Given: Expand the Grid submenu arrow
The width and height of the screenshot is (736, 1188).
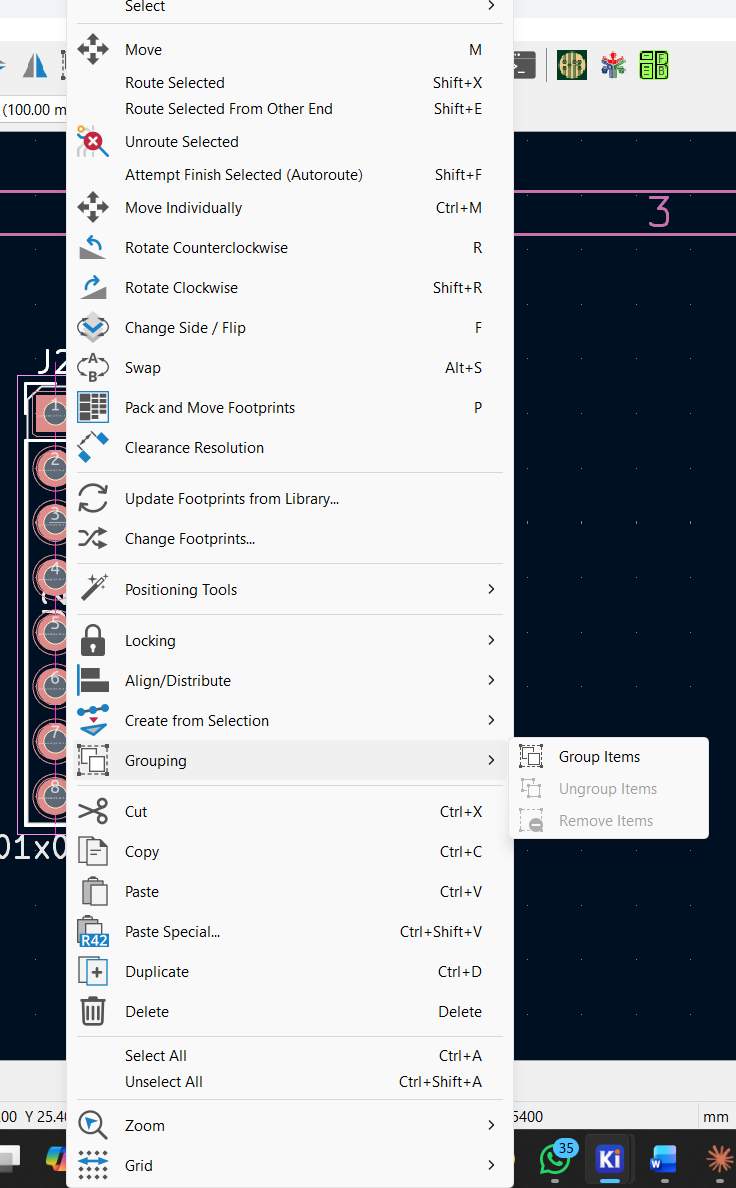Looking at the screenshot, I should [491, 1165].
